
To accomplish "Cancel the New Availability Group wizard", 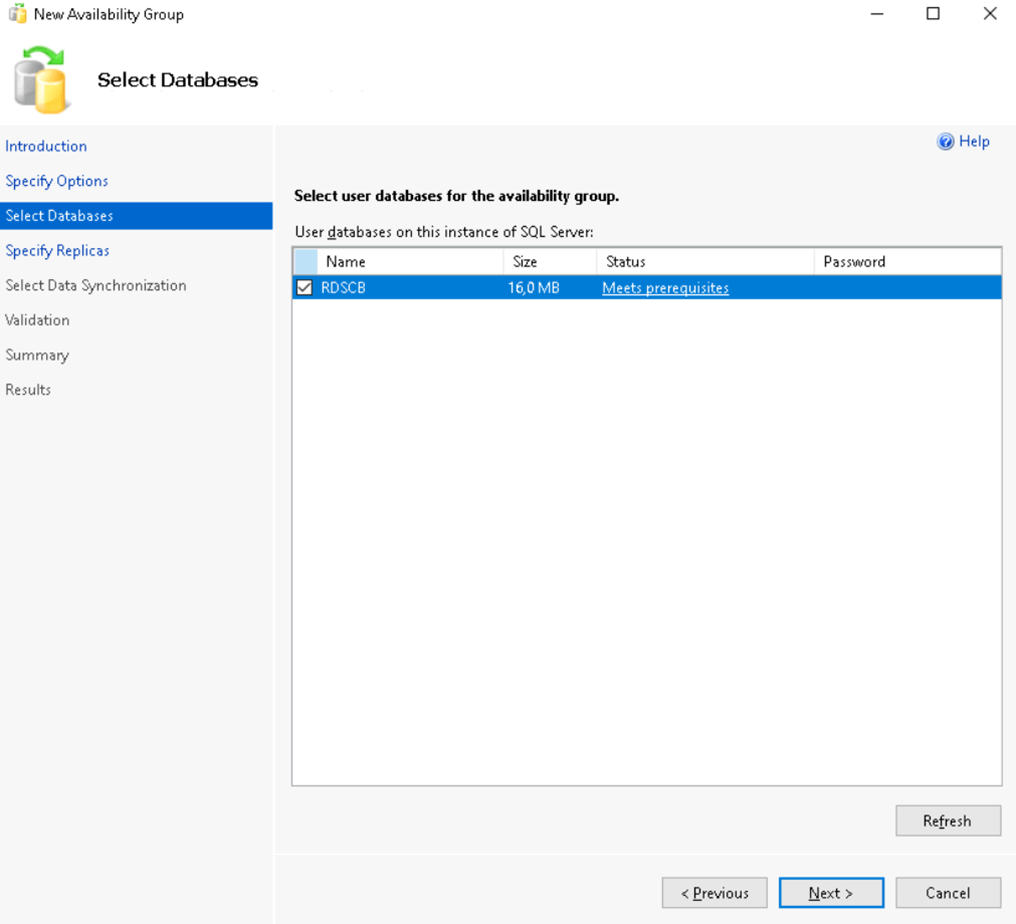I will (947, 893).
